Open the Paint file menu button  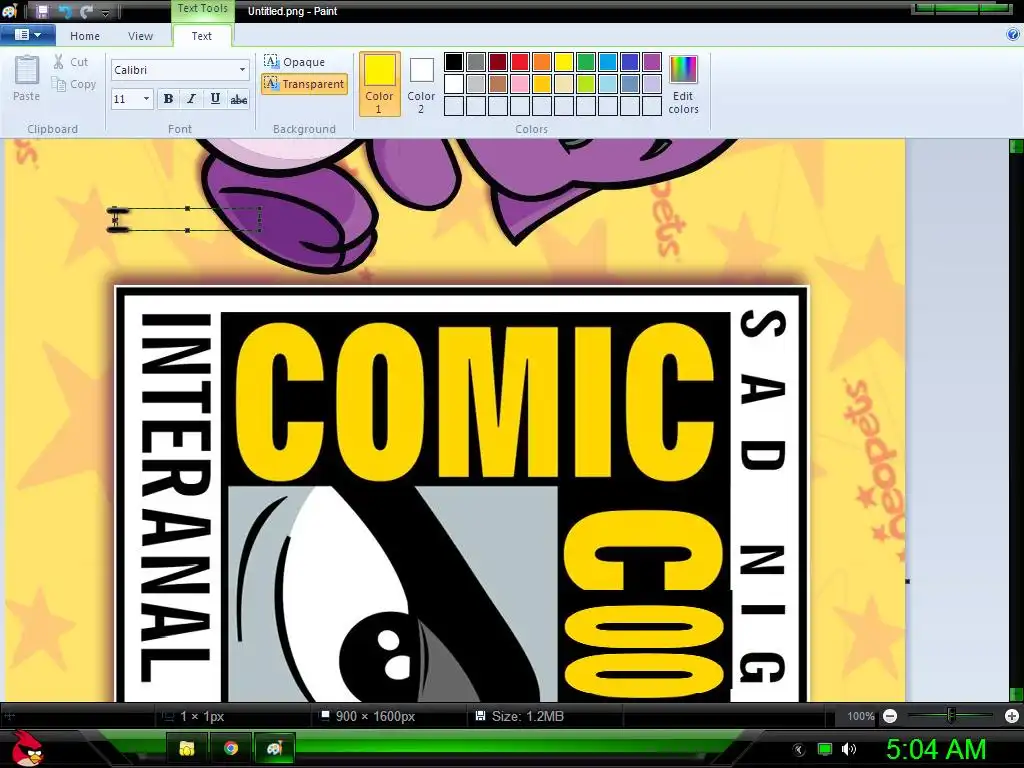tap(27, 35)
